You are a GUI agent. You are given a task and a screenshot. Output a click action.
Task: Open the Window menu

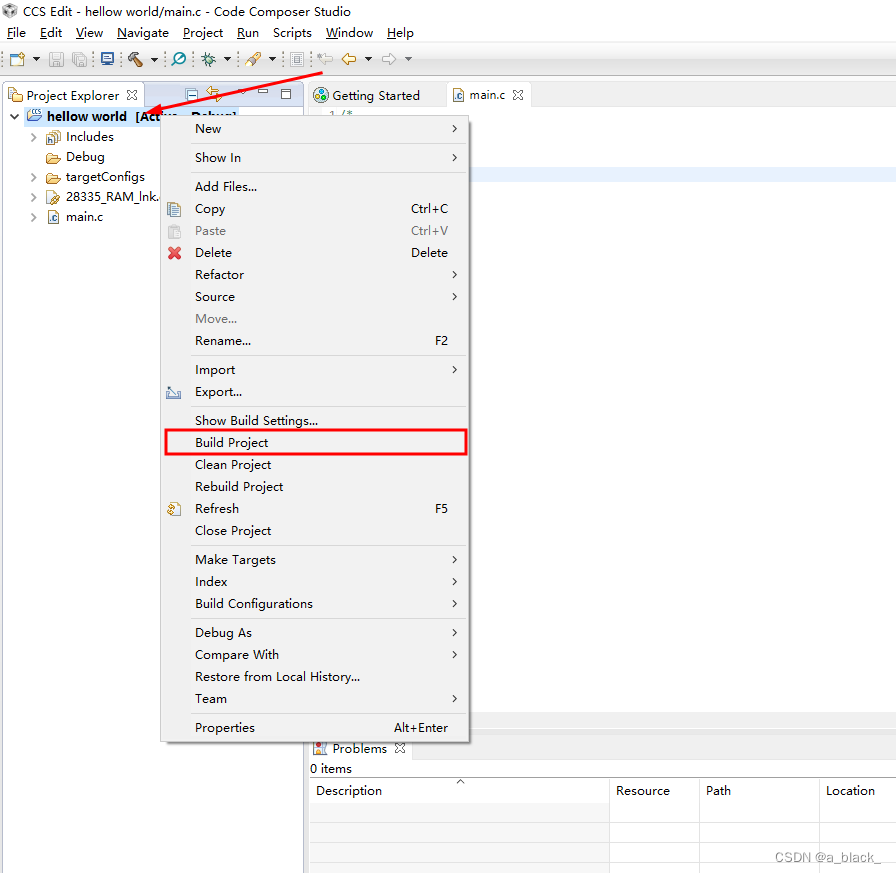click(349, 33)
